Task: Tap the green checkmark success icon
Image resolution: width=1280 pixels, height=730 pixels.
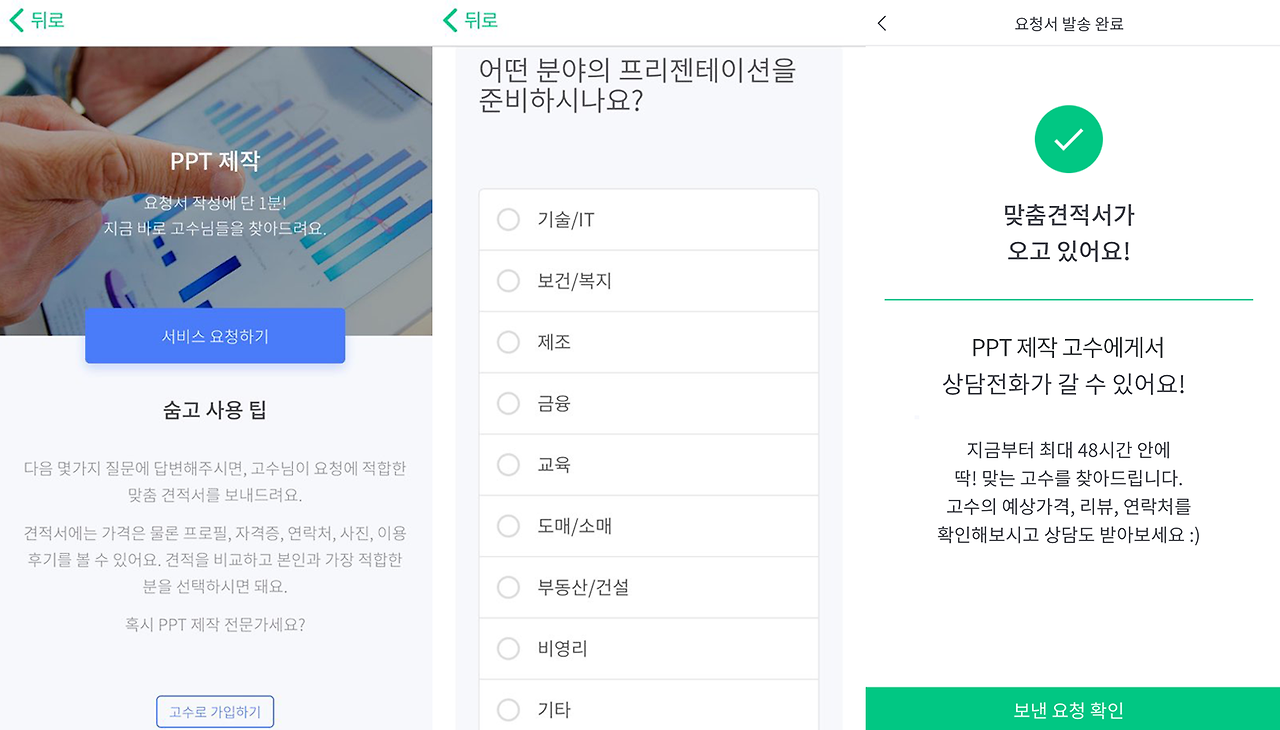Action: pos(1068,139)
